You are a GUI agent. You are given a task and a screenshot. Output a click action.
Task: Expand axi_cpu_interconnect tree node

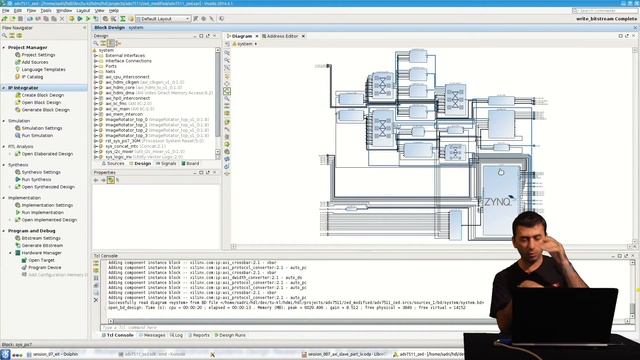96,77
